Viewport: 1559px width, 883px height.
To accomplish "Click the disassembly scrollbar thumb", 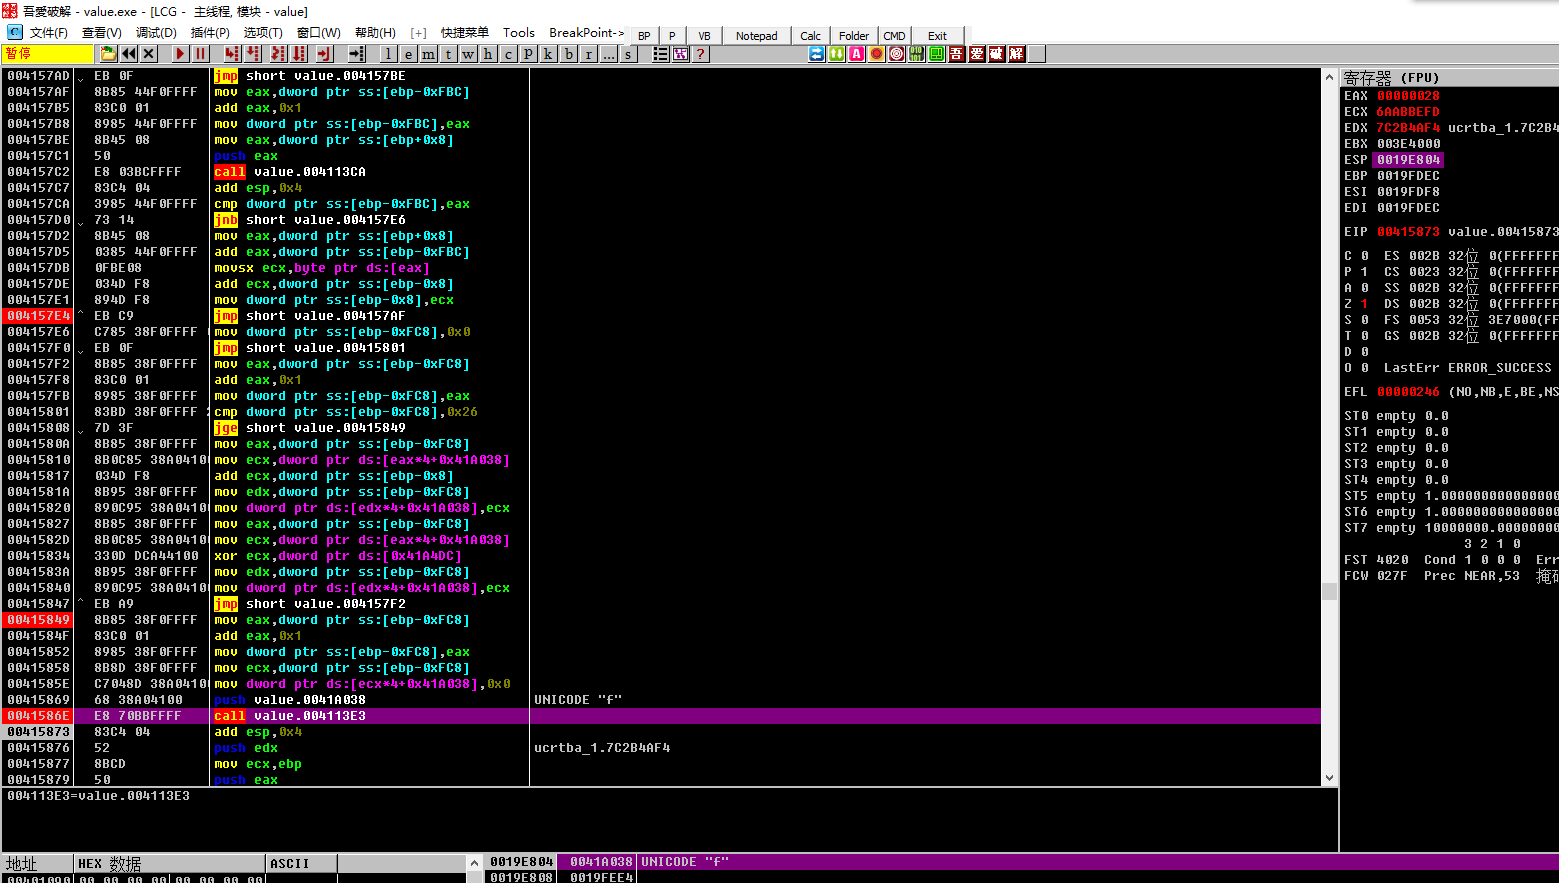I will click(x=1329, y=591).
